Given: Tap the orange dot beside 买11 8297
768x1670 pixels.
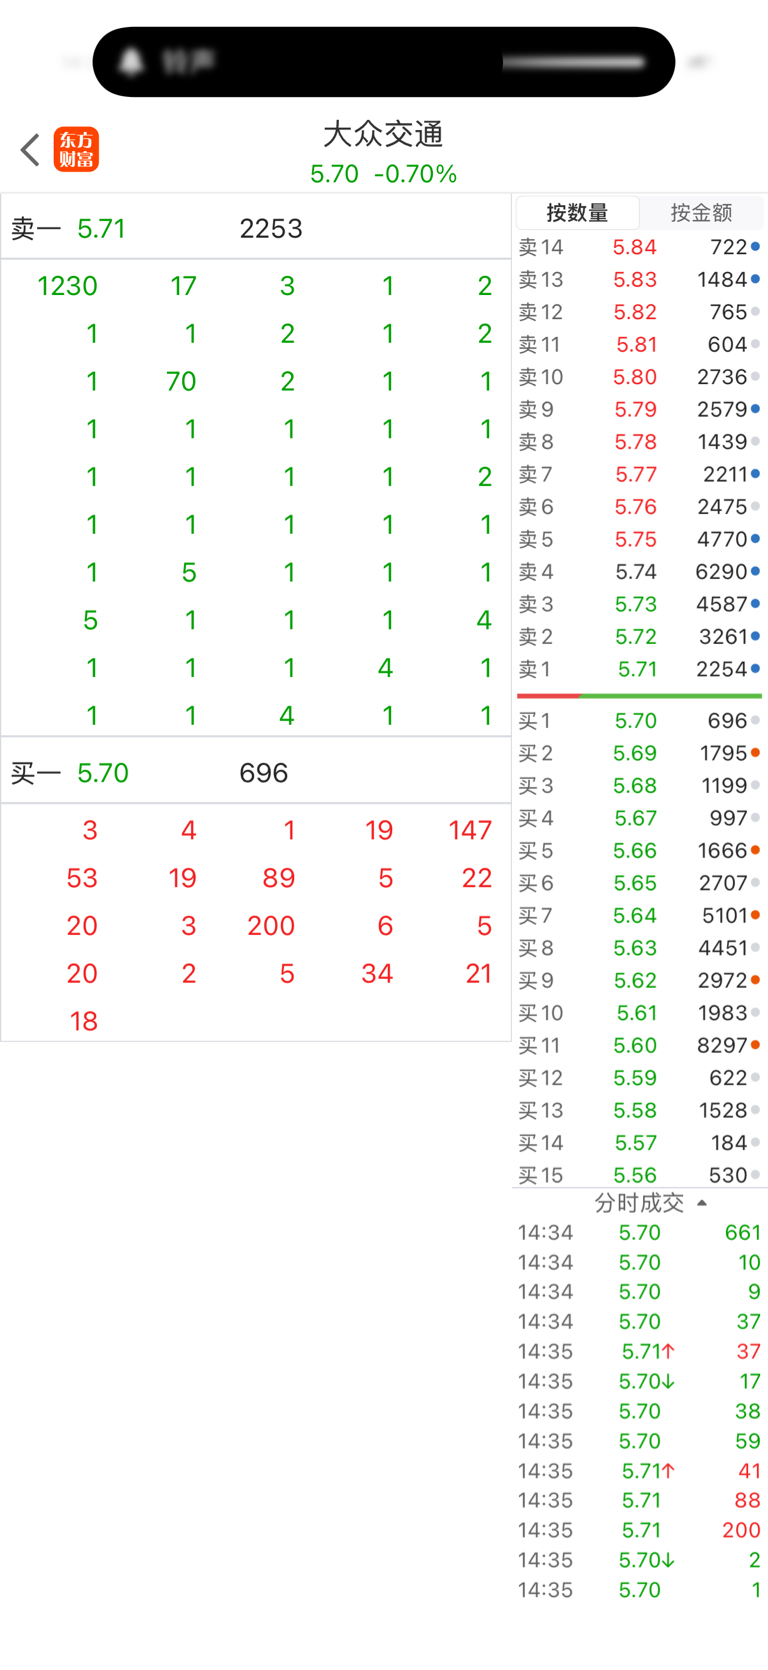Looking at the screenshot, I should click(756, 1045).
